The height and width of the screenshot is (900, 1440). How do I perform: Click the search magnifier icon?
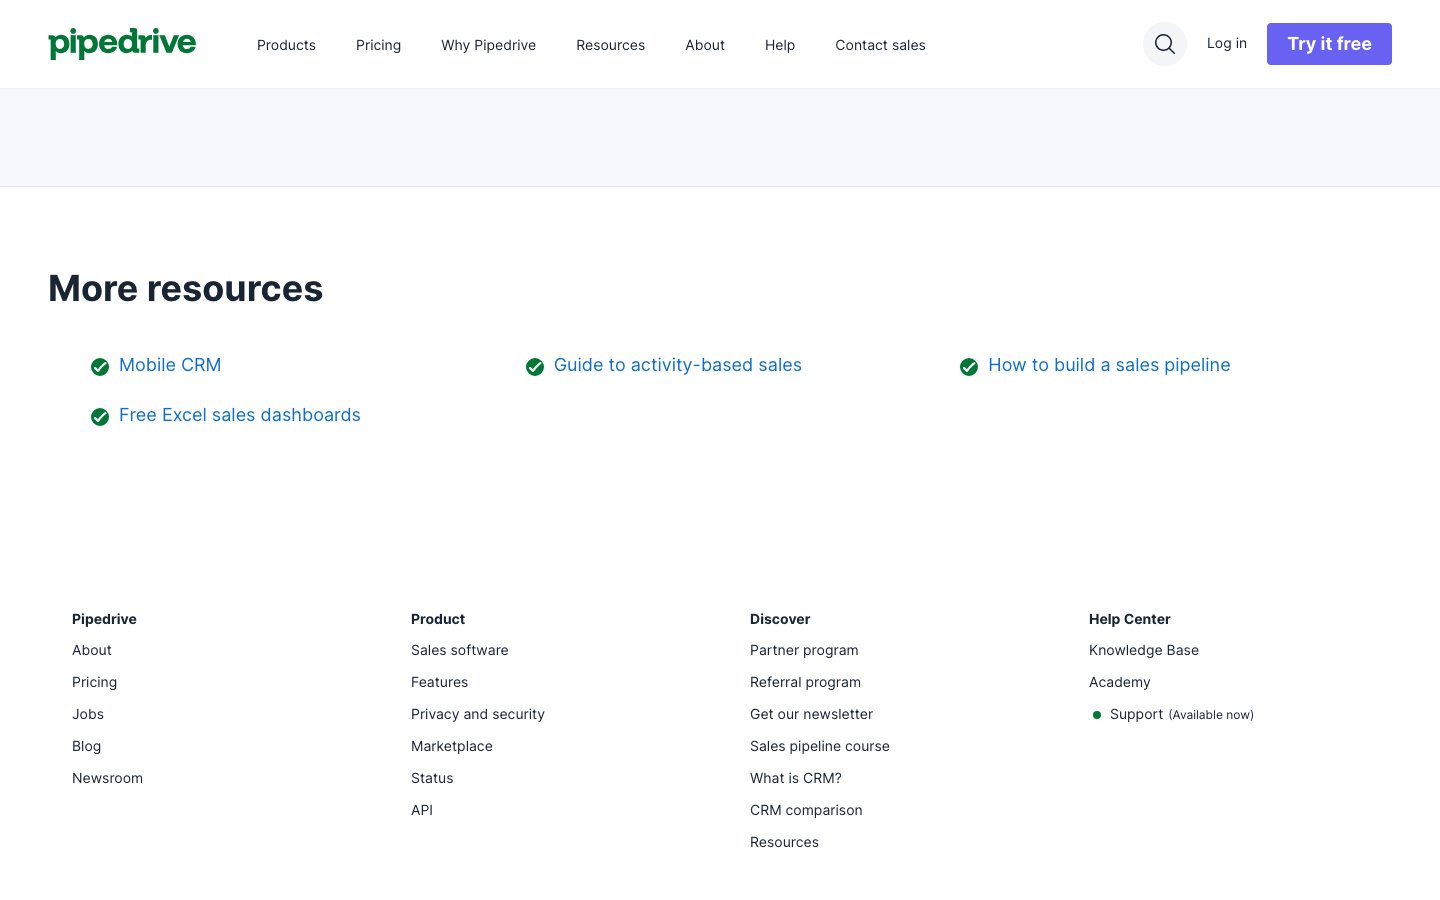(x=1164, y=44)
